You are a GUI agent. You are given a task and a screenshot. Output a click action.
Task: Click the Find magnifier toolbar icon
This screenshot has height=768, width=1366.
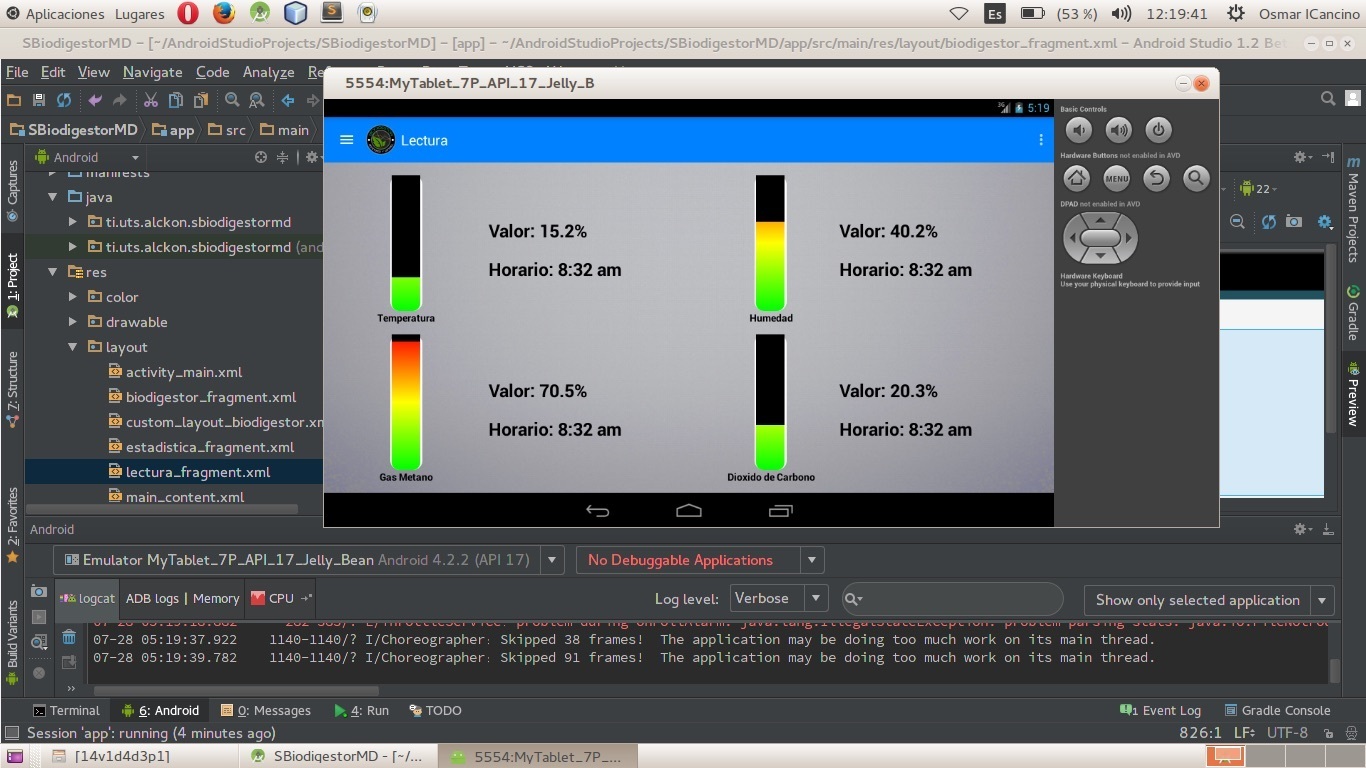pos(232,100)
